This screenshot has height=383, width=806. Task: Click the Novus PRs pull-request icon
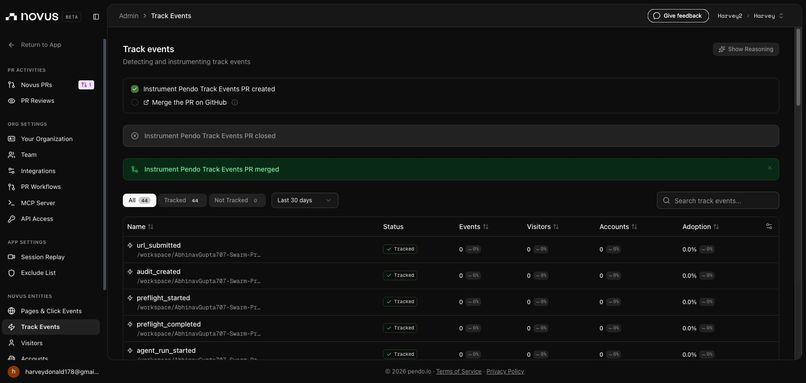coord(11,85)
